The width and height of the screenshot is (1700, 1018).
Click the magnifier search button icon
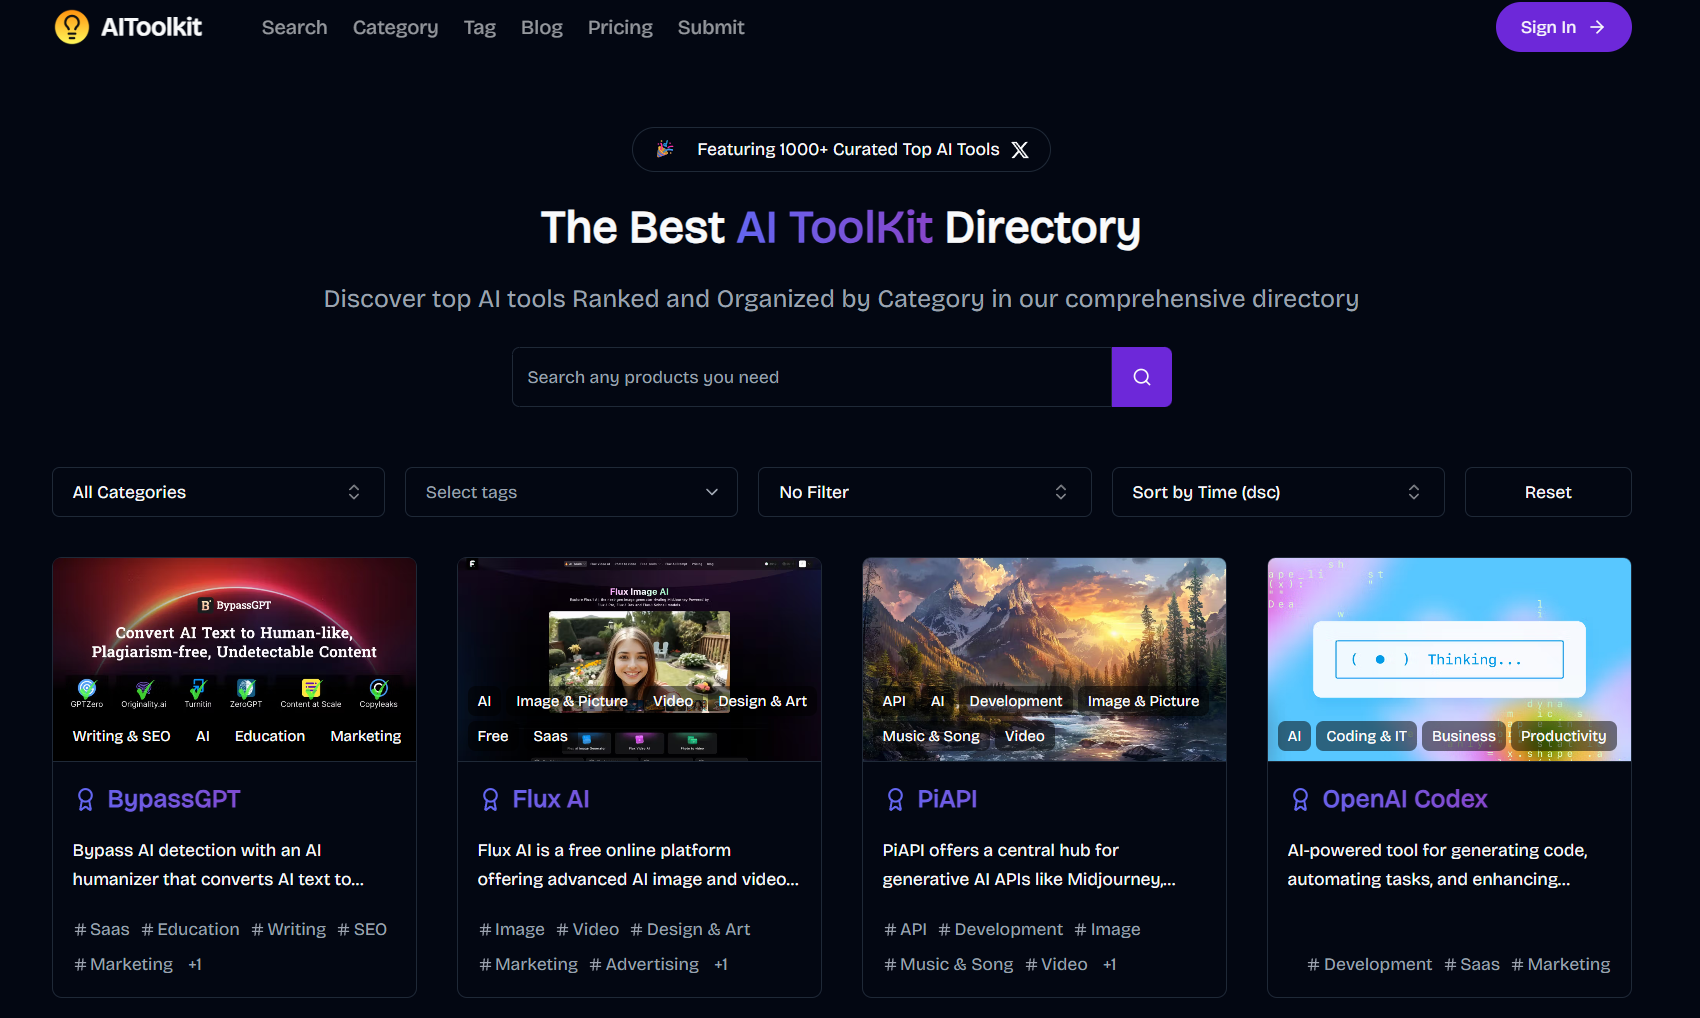1141,377
